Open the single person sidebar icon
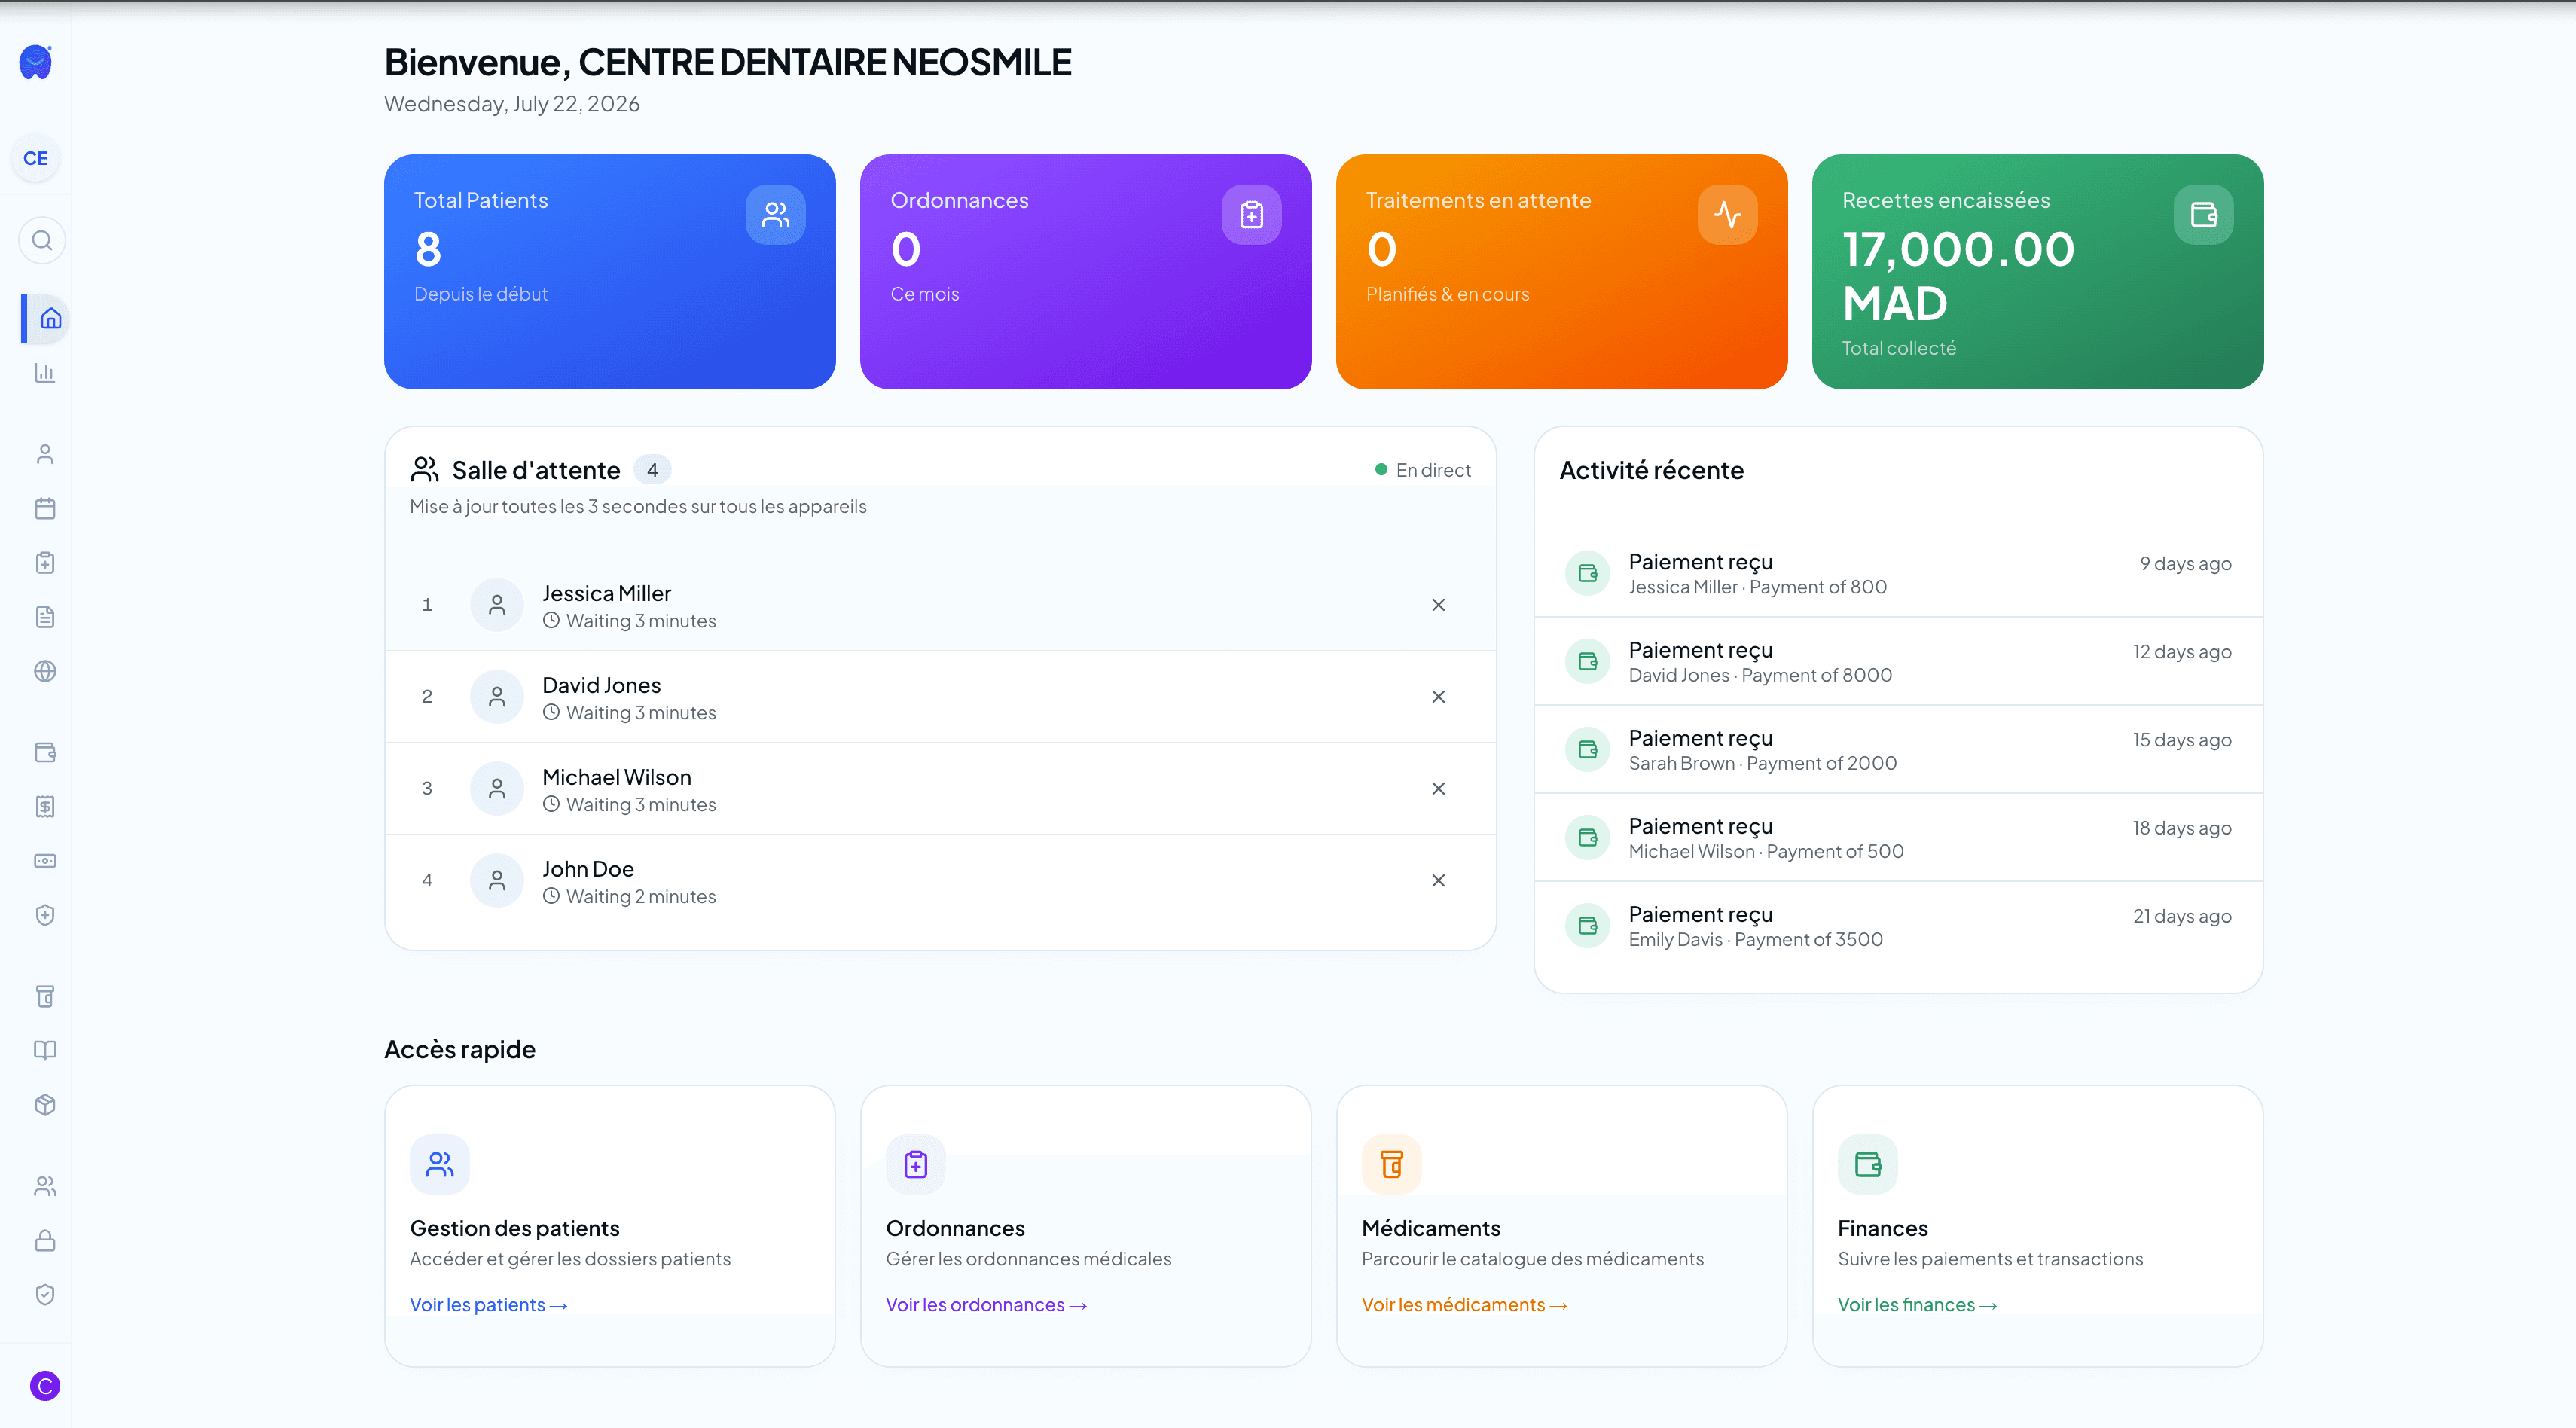The width and height of the screenshot is (2576, 1428). tap(45, 454)
